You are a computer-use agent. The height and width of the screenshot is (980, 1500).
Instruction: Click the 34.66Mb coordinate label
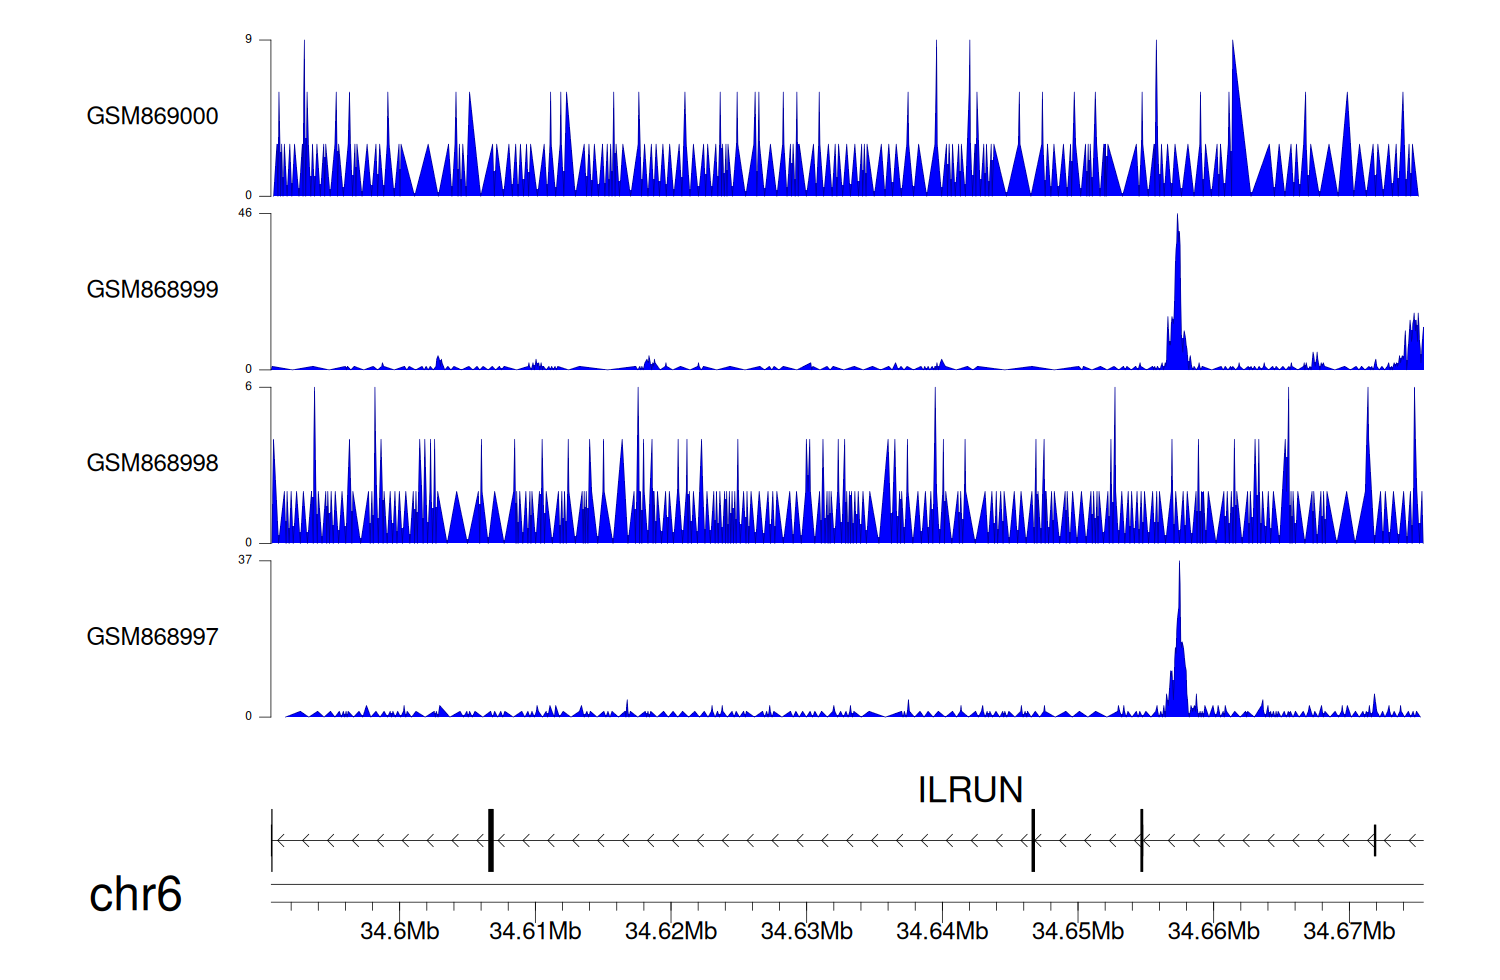(x=1213, y=931)
